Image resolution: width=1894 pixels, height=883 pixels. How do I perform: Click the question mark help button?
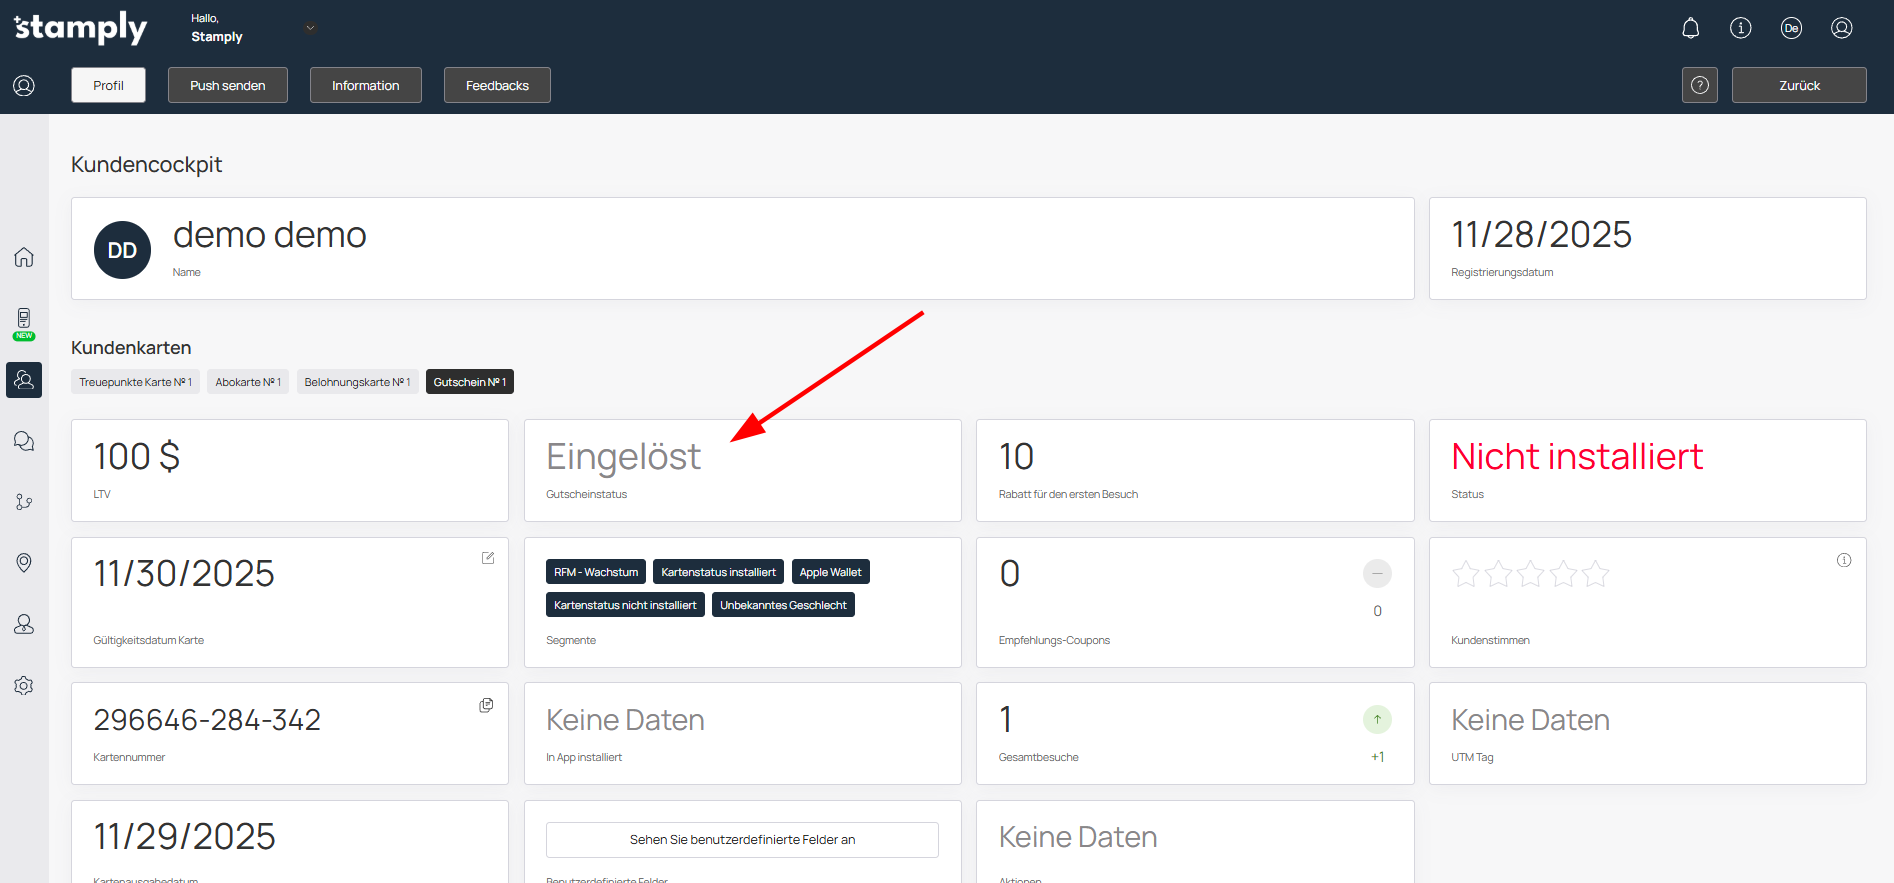click(1699, 85)
